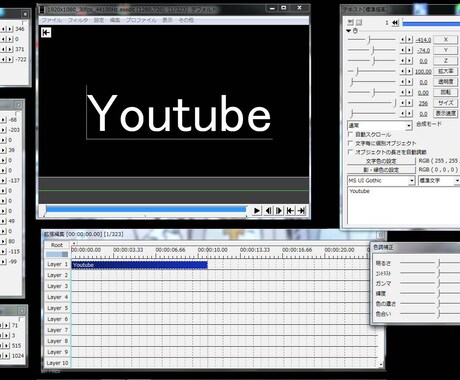Step back one frame in the preview window

click(x=268, y=211)
